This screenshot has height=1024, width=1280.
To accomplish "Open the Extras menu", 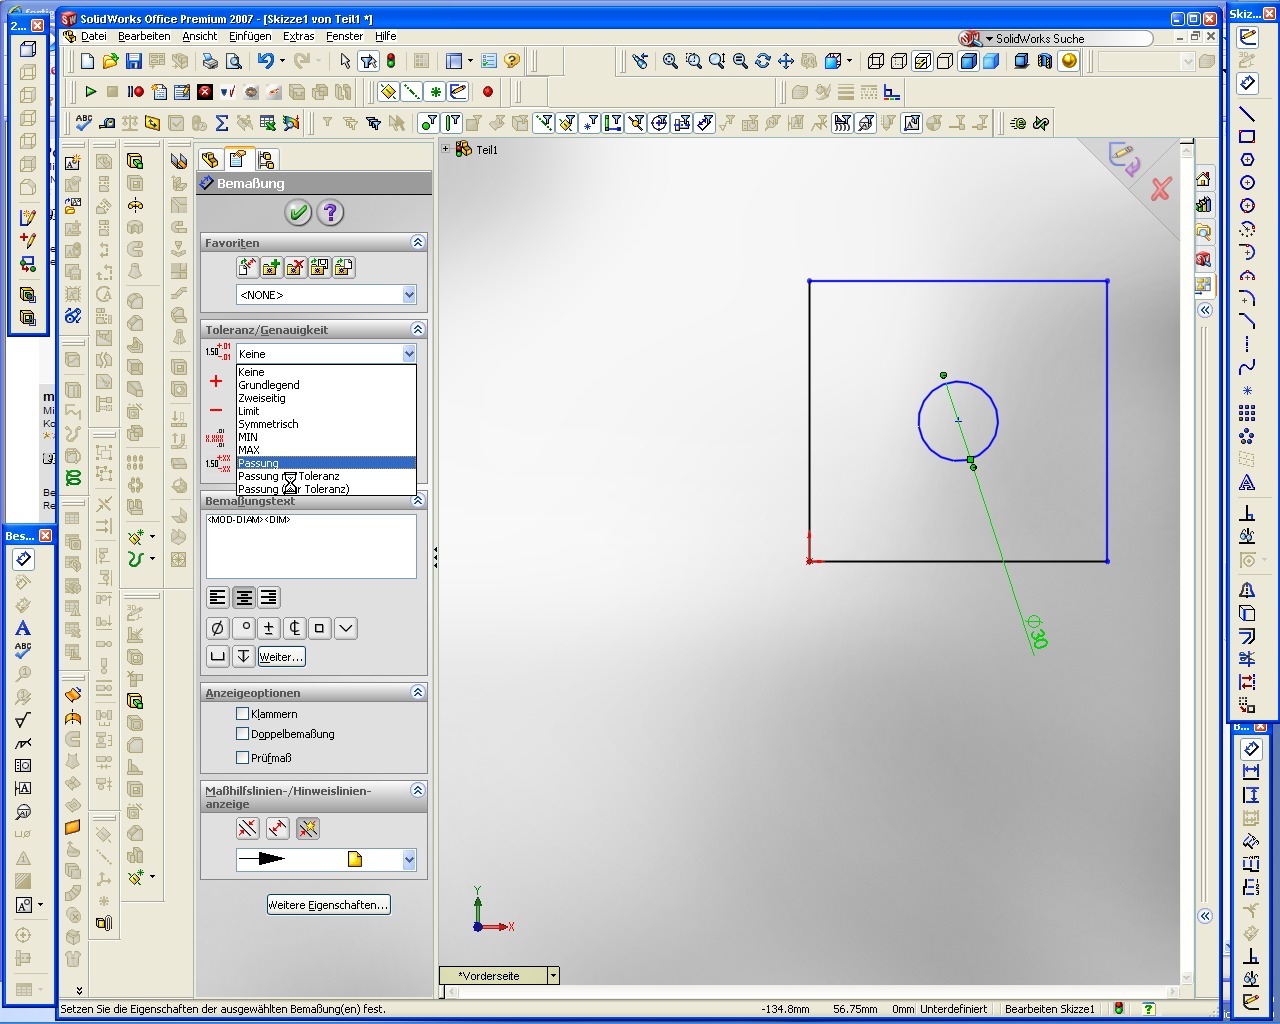I will tap(298, 36).
